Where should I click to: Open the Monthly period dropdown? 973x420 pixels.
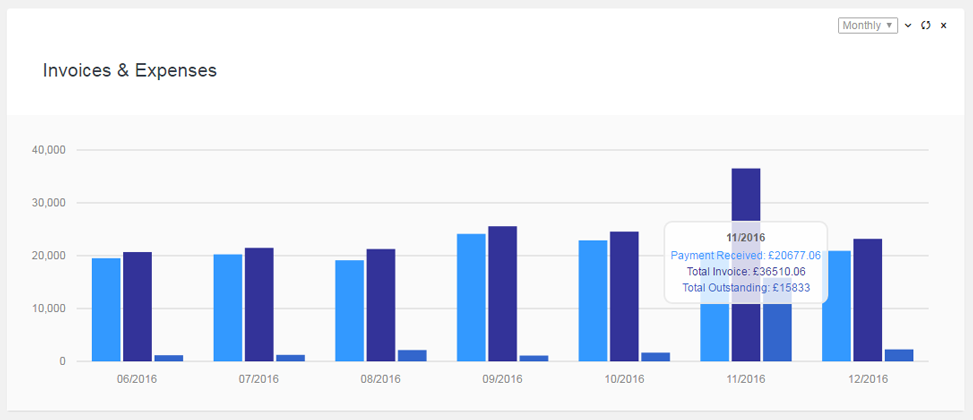(x=867, y=25)
